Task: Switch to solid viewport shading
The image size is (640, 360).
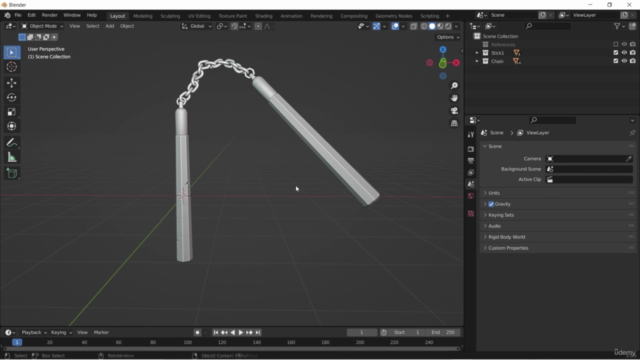Action: [x=432, y=26]
